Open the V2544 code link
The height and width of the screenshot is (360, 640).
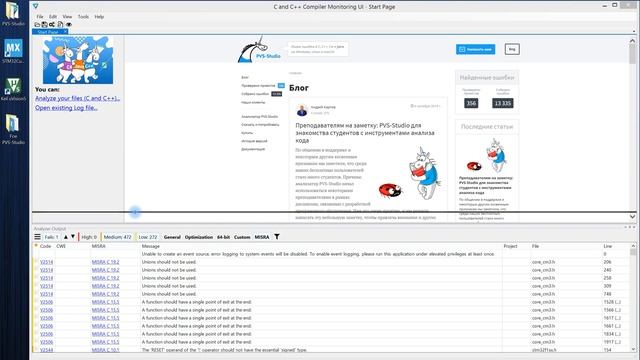46,350
